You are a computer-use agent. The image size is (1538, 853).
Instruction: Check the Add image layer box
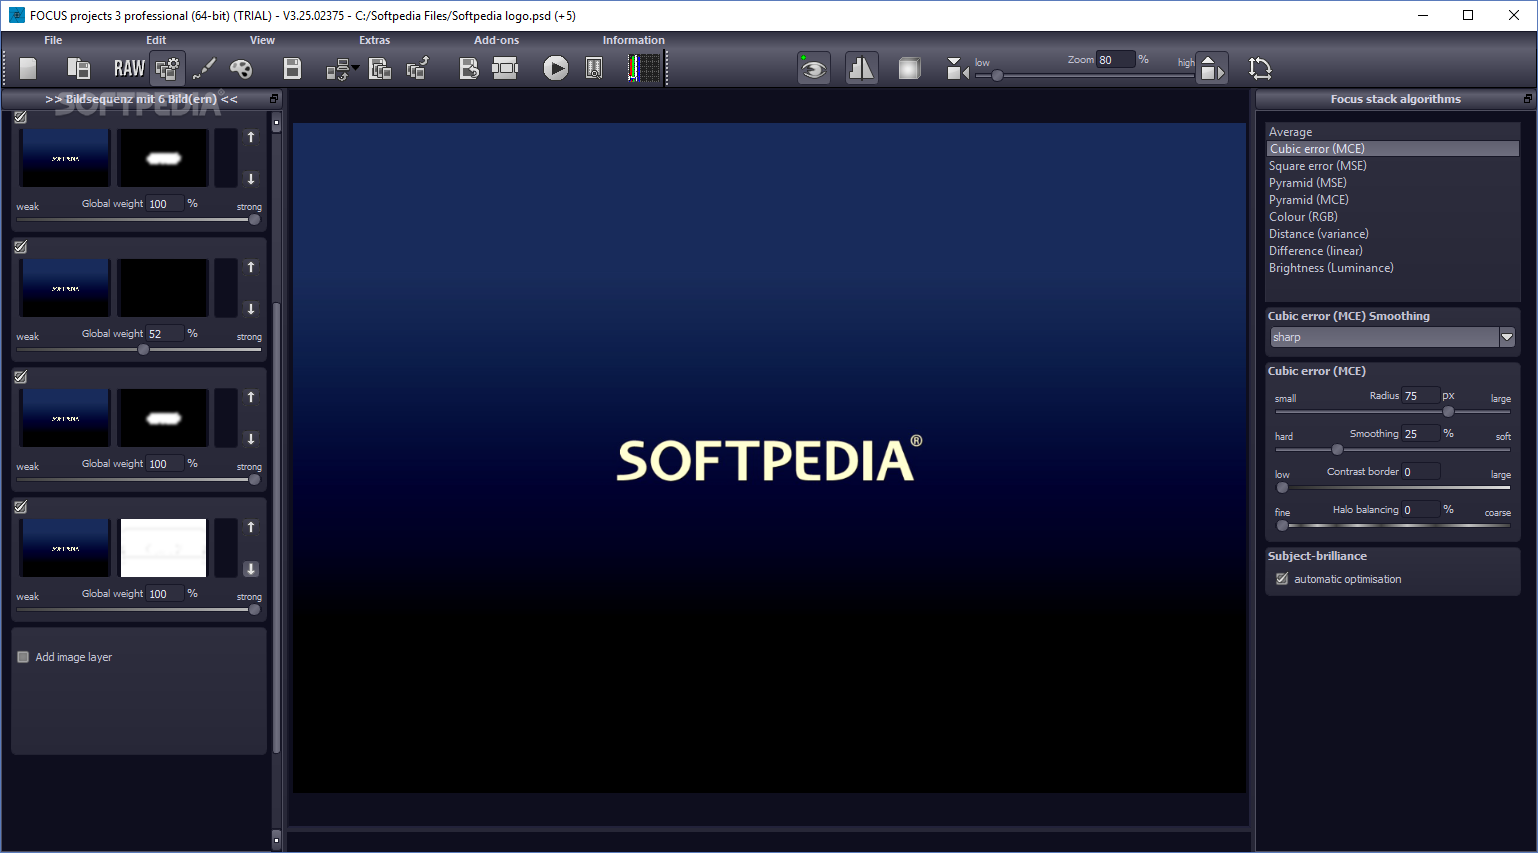coord(23,657)
